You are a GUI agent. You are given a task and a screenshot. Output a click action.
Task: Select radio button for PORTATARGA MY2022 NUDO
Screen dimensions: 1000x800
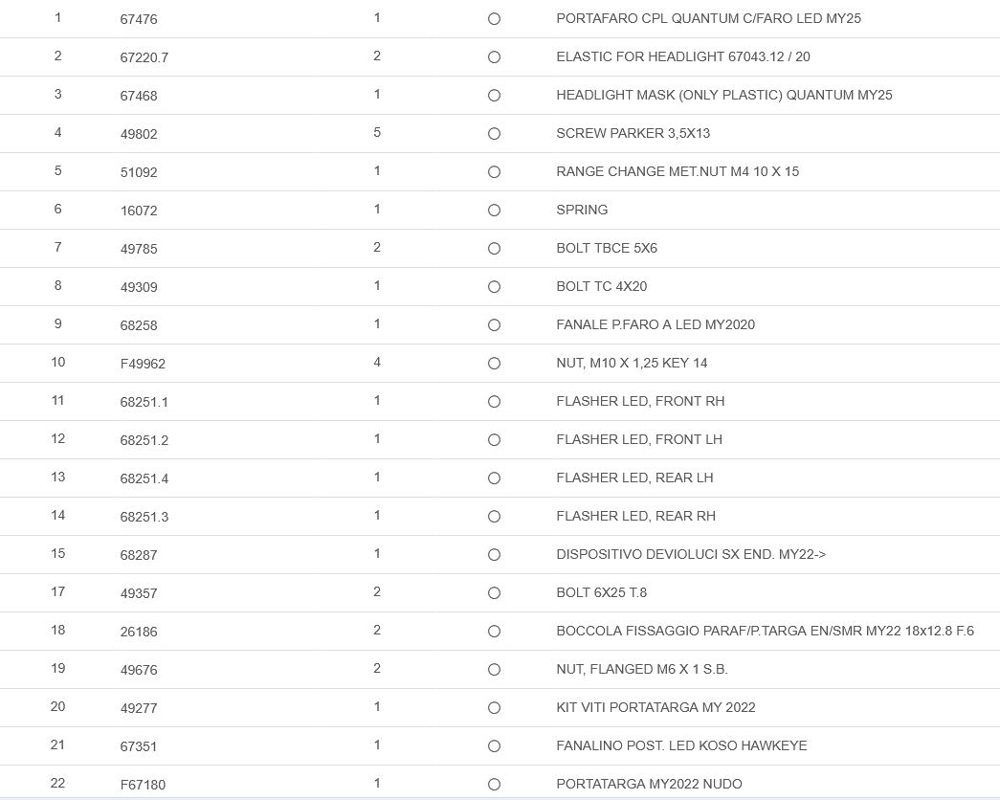[x=494, y=785]
